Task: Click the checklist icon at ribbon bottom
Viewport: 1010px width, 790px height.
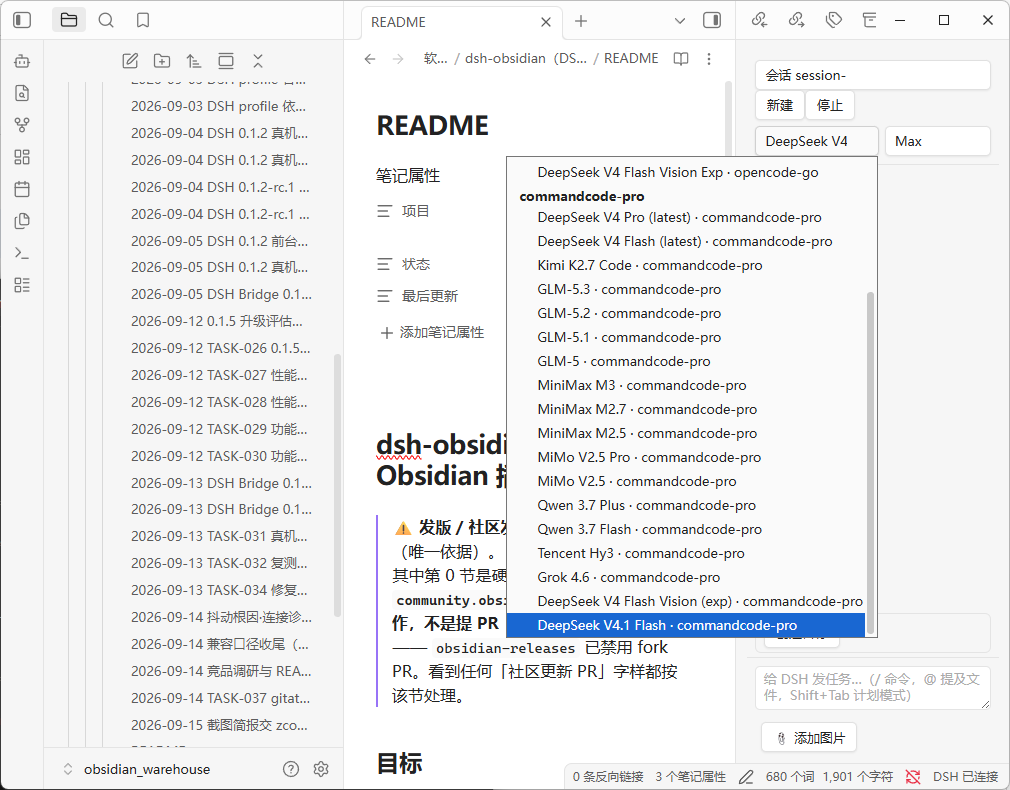Action: 22,285
